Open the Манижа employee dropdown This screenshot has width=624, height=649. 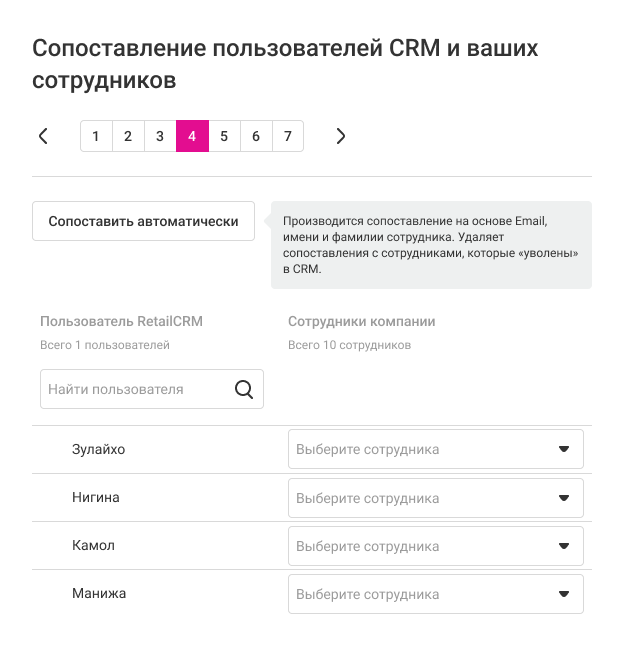pos(420,594)
